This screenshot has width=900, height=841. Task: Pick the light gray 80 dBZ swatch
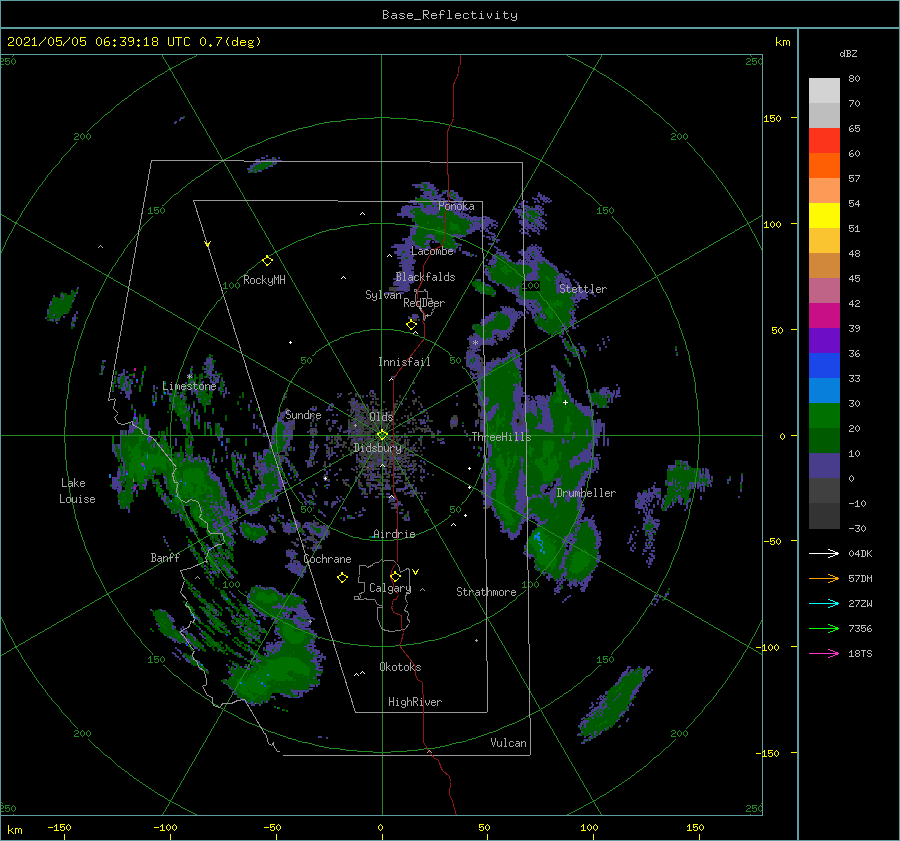pyautogui.click(x=824, y=91)
